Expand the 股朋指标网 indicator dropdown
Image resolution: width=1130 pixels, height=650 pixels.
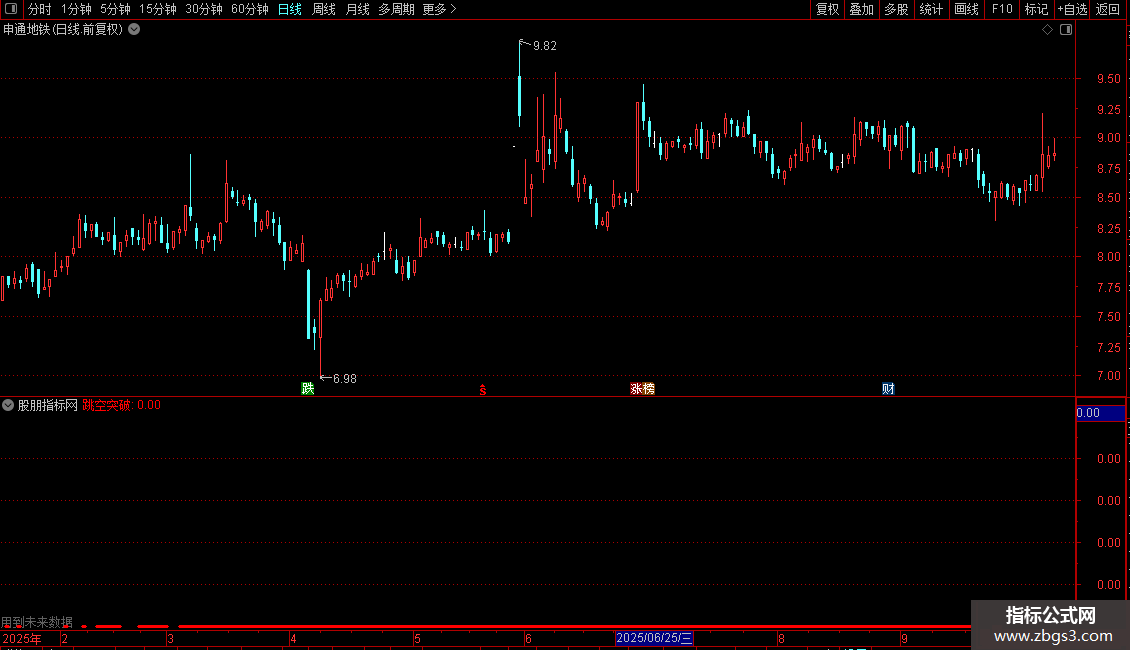[8, 405]
